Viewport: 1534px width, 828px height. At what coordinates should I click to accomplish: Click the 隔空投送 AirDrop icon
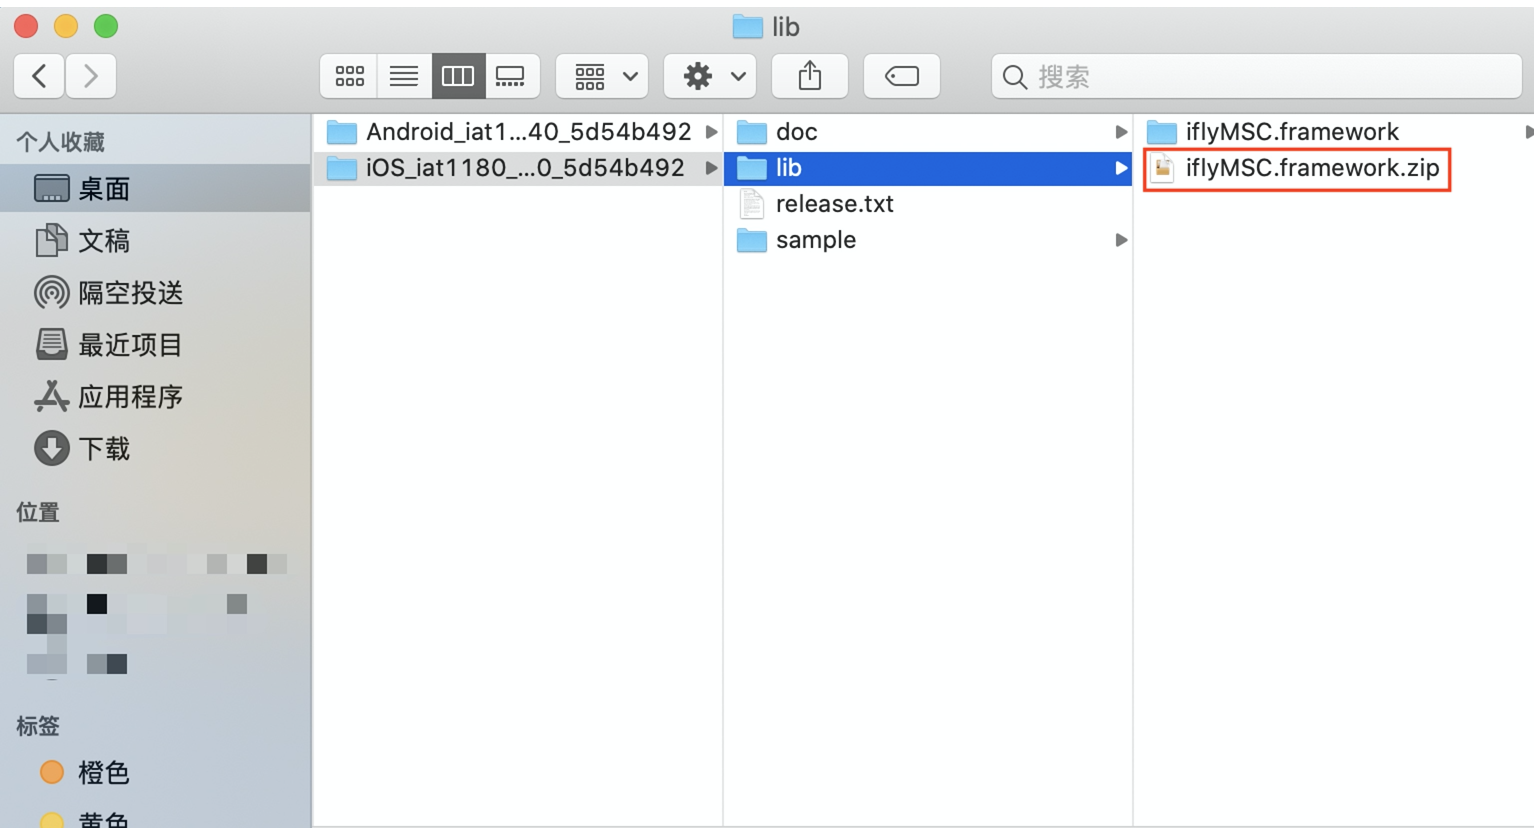click(x=51, y=292)
